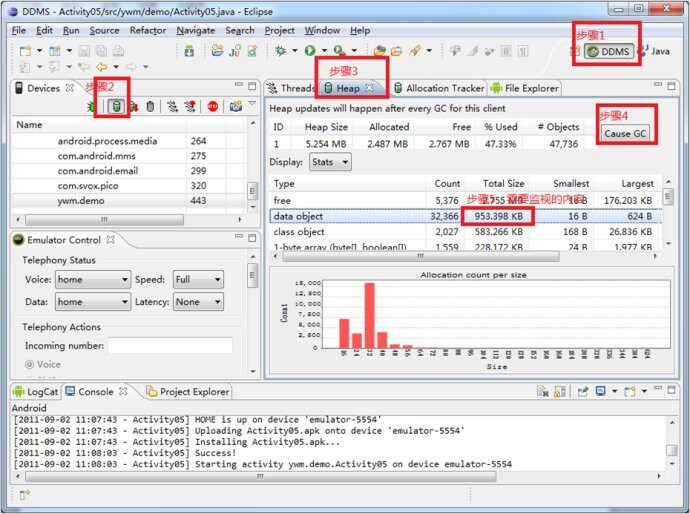Open the Java perspective
Image resolution: width=690 pixels, height=514 pixels.
[654, 51]
